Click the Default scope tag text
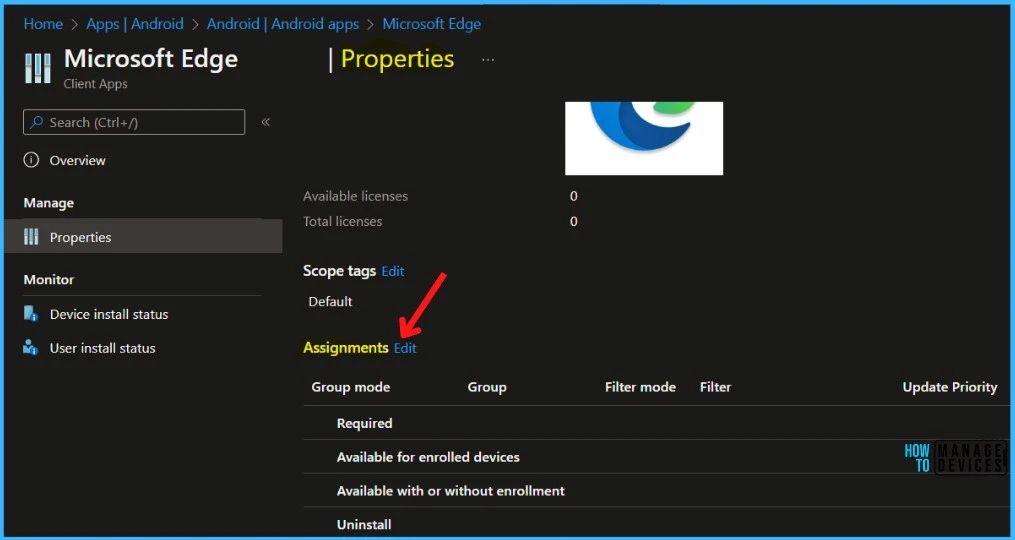This screenshot has width=1015, height=540. tap(330, 302)
